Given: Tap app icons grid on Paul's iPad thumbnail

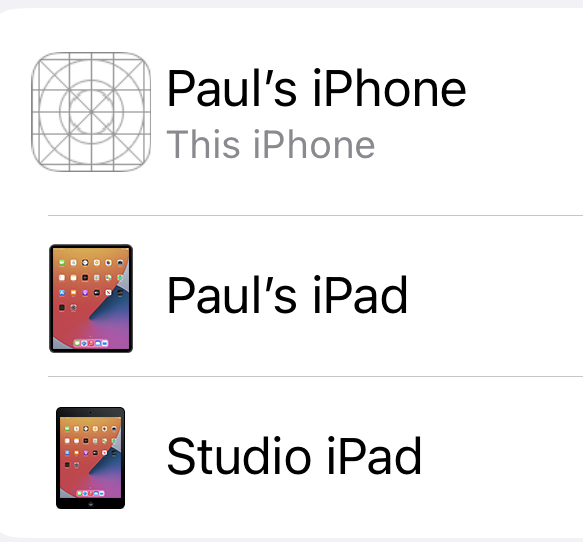Looking at the screenshot, I should (91, 285).
